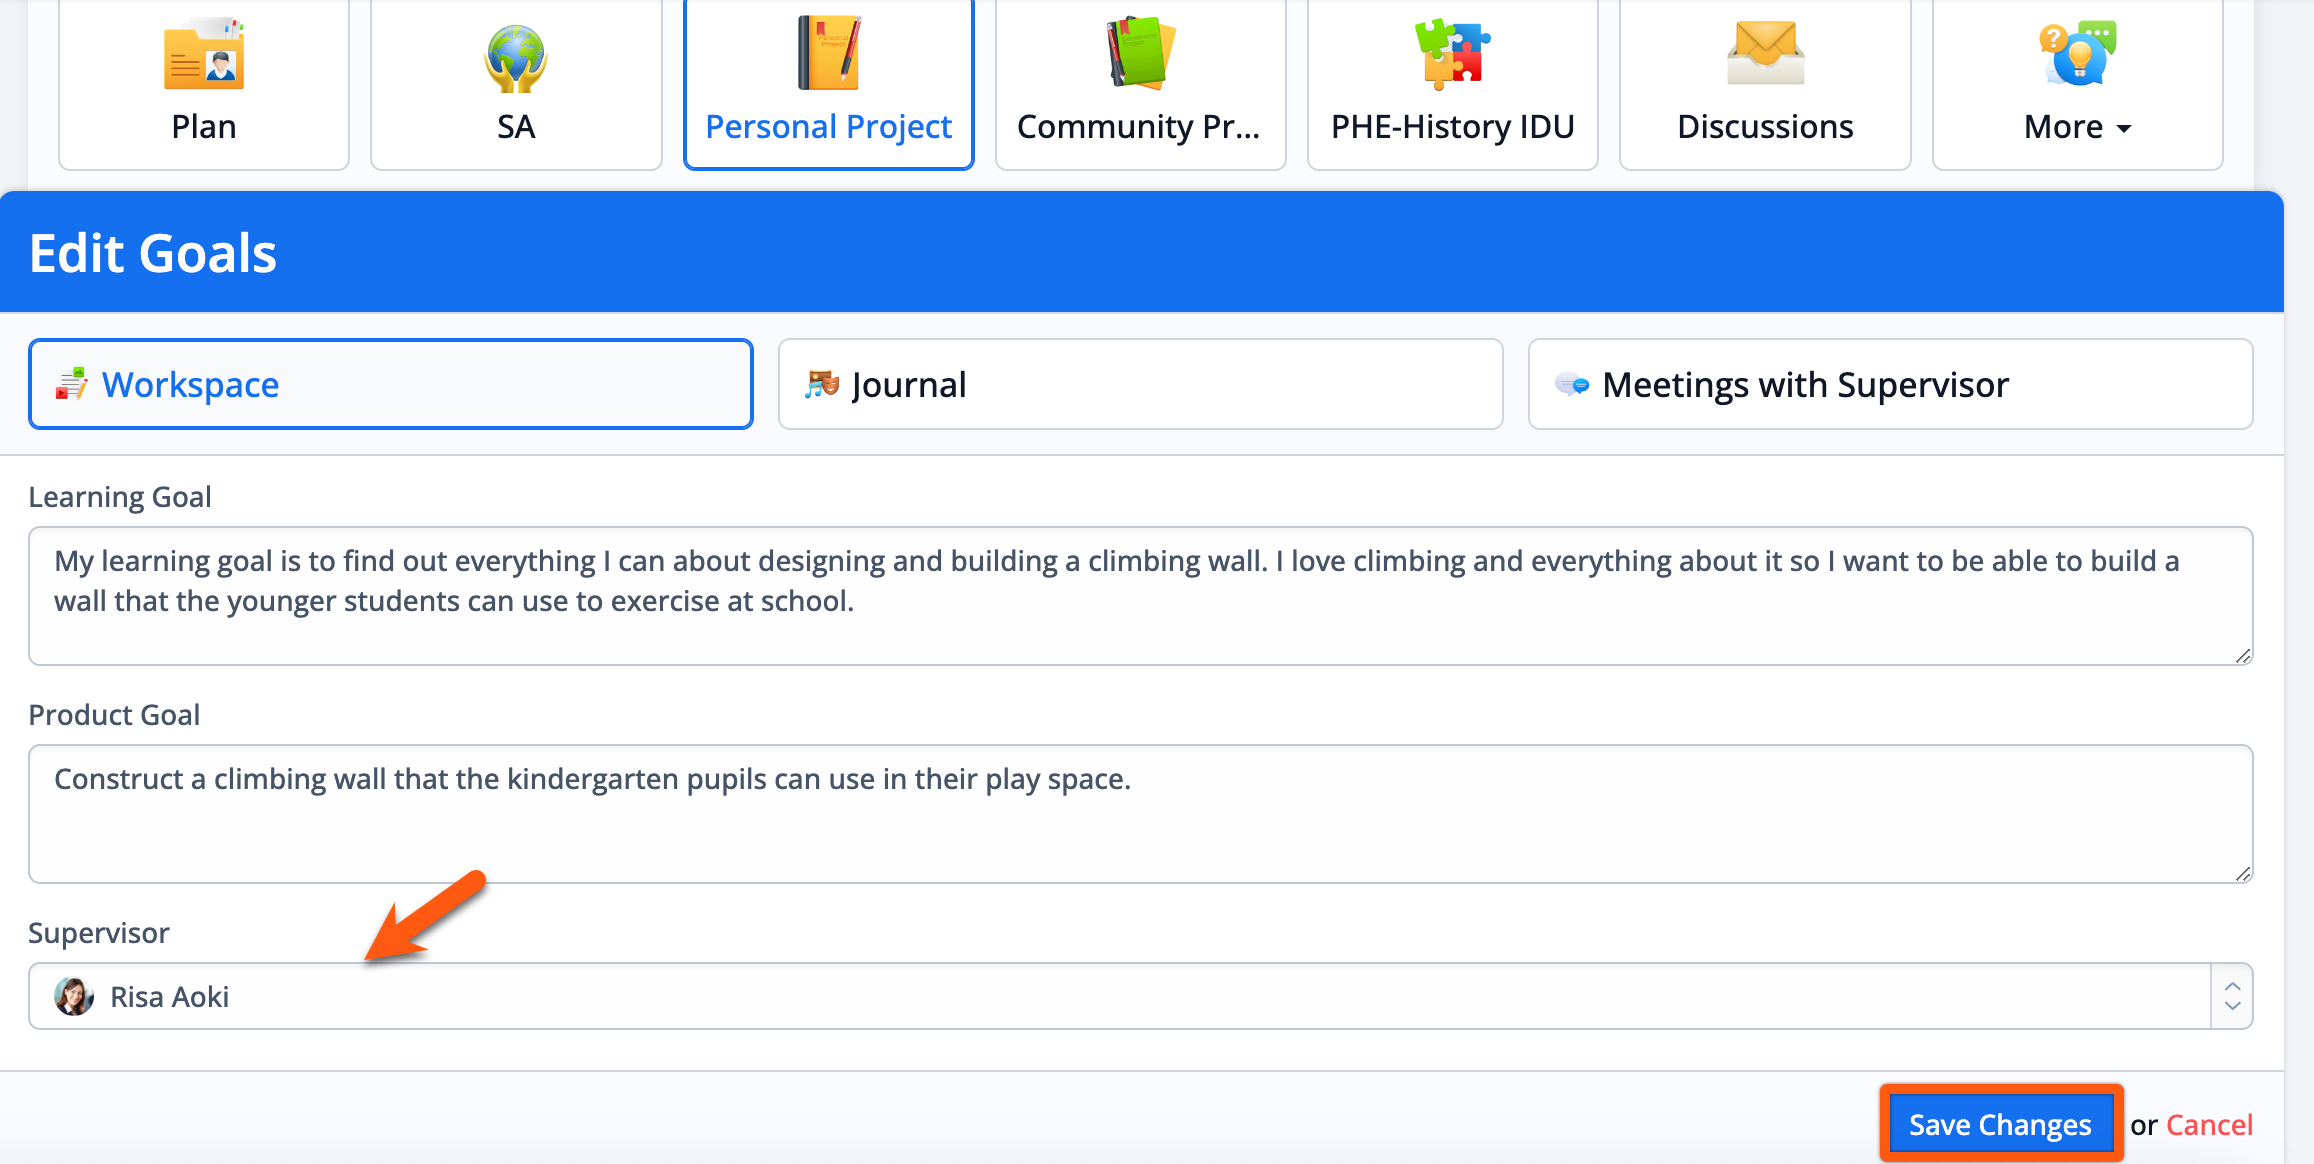Expand the More dropdown menu

[x=2078, y=85]
